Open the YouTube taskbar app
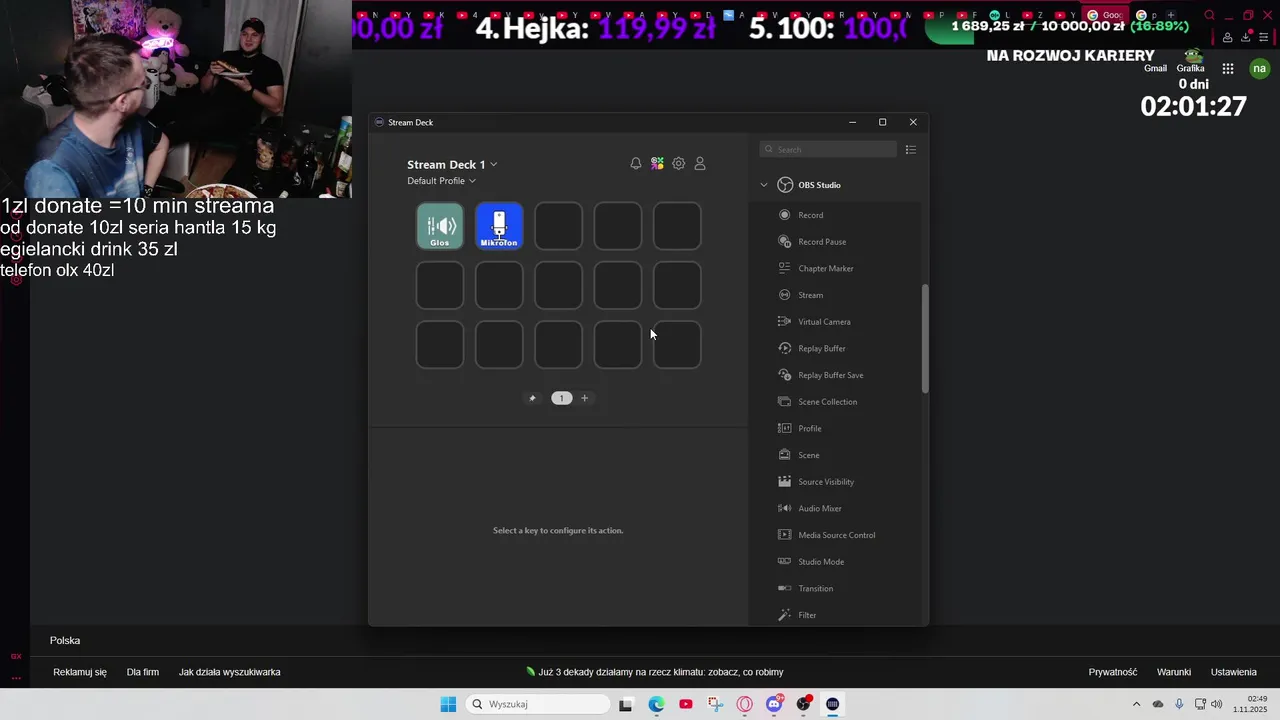 [685, 704]
